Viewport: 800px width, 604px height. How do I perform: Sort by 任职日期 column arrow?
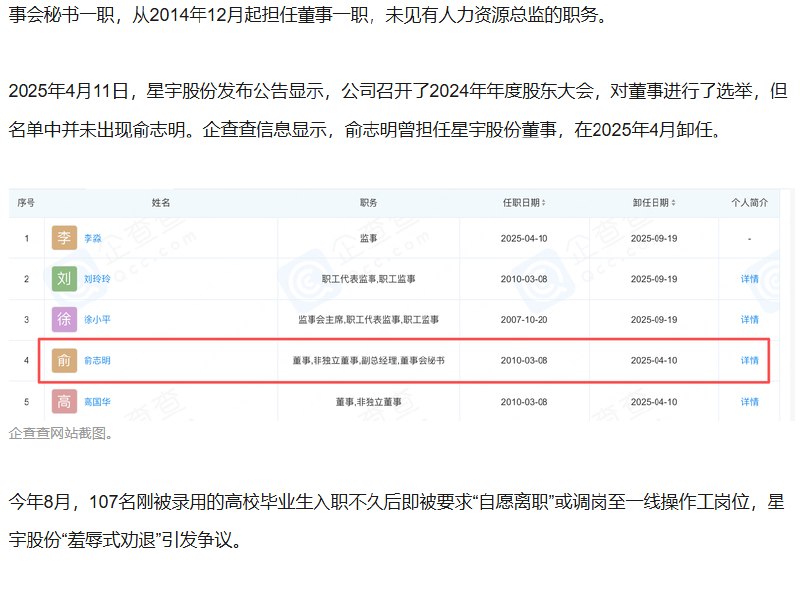coord(544,203)
